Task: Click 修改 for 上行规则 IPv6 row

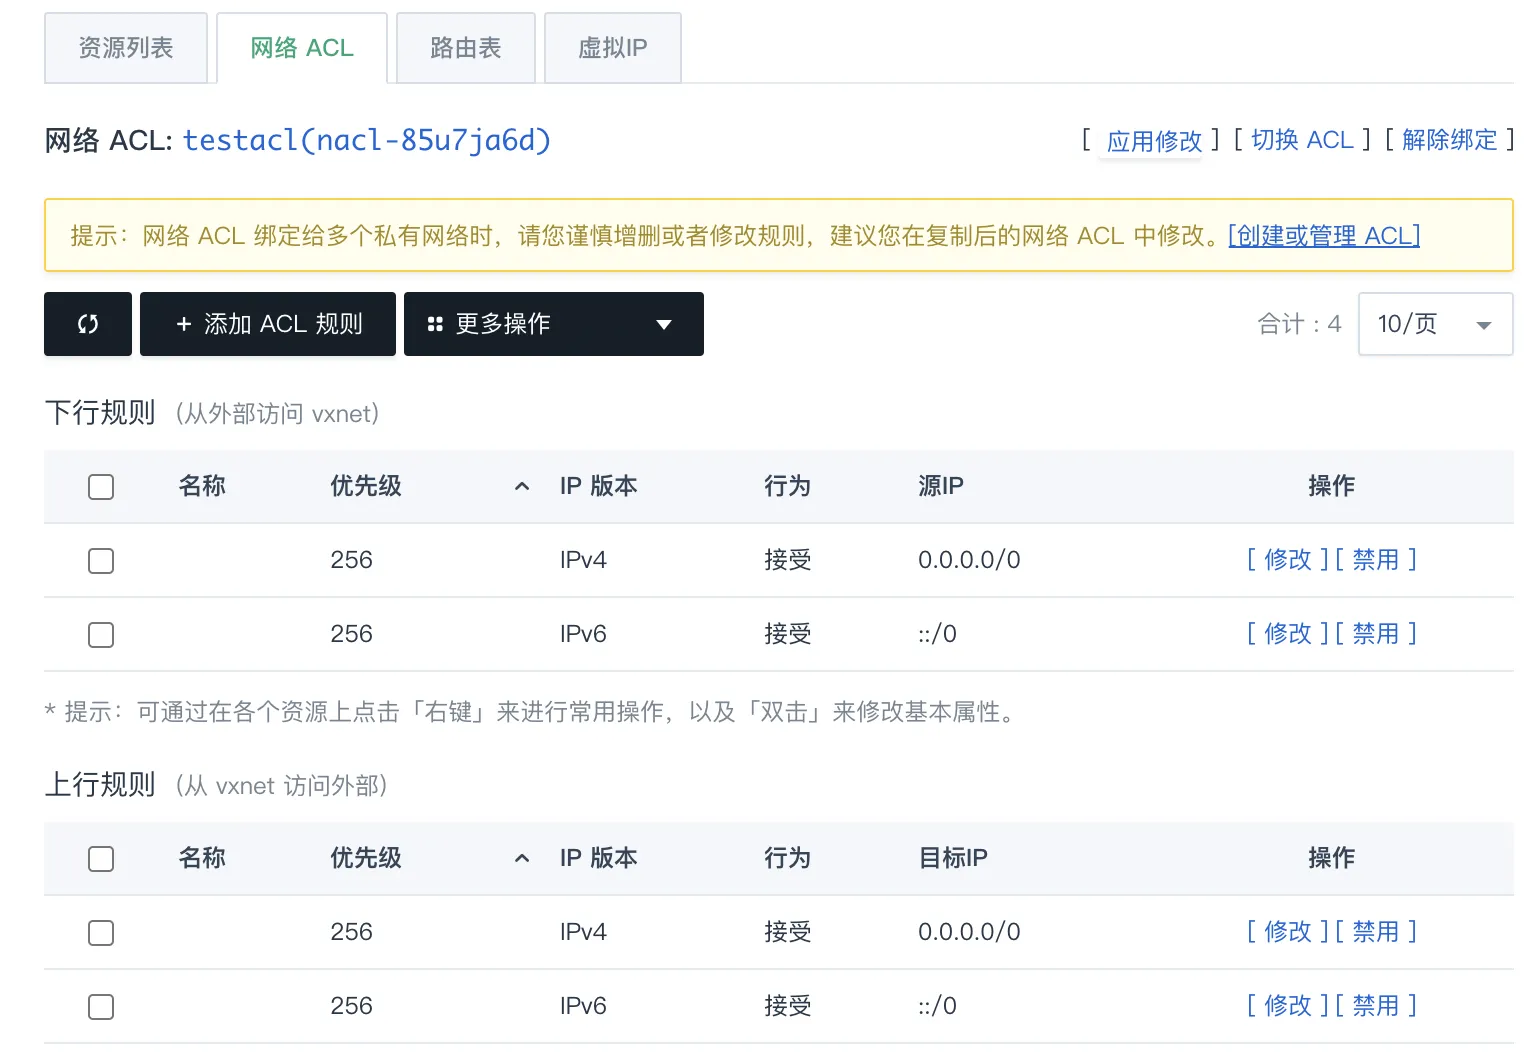Action: 1288,1006
